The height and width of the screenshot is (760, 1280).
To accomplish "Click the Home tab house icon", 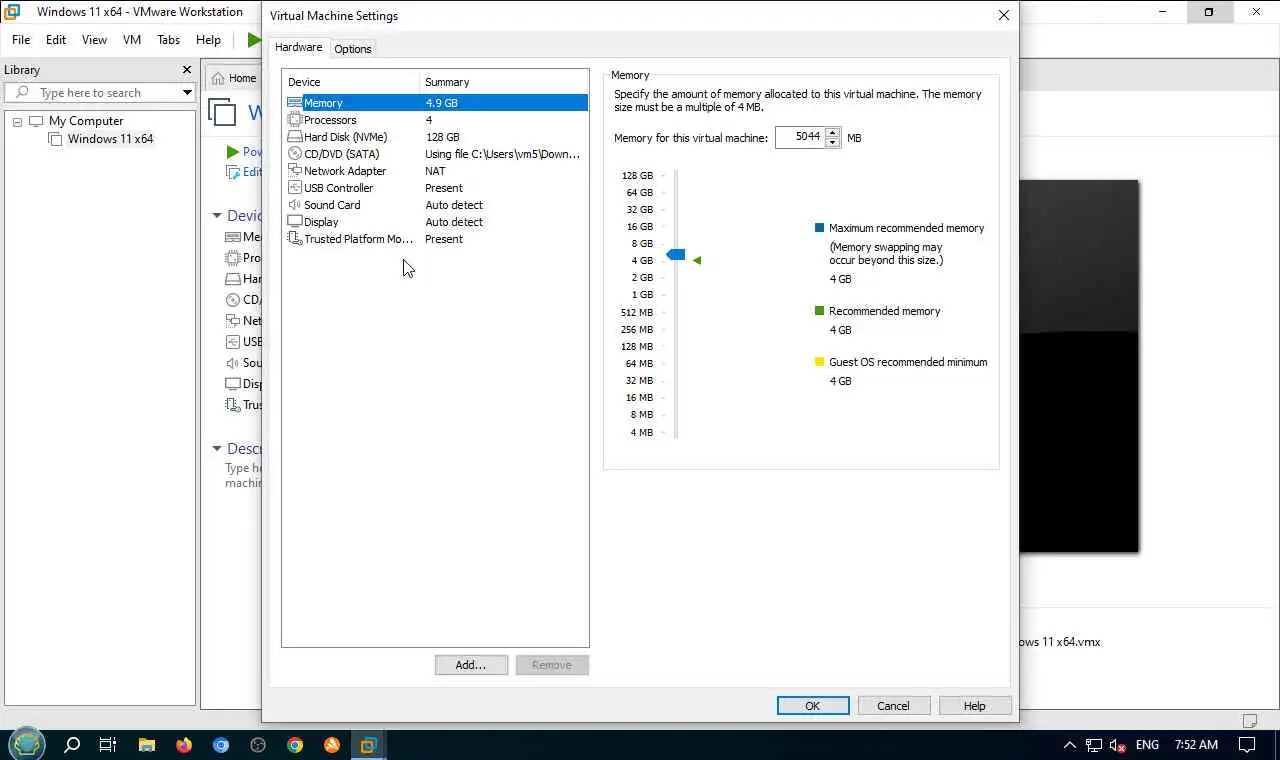I will coord(218,78).
